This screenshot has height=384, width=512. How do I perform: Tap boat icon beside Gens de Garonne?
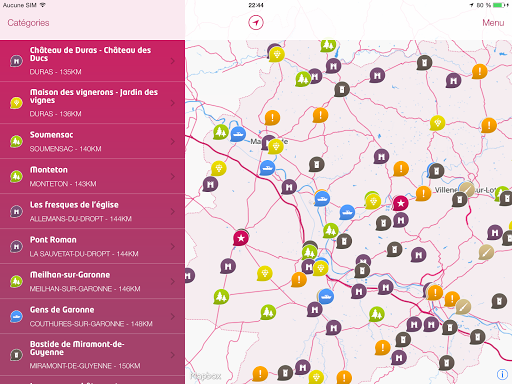(x=16, y=316)
